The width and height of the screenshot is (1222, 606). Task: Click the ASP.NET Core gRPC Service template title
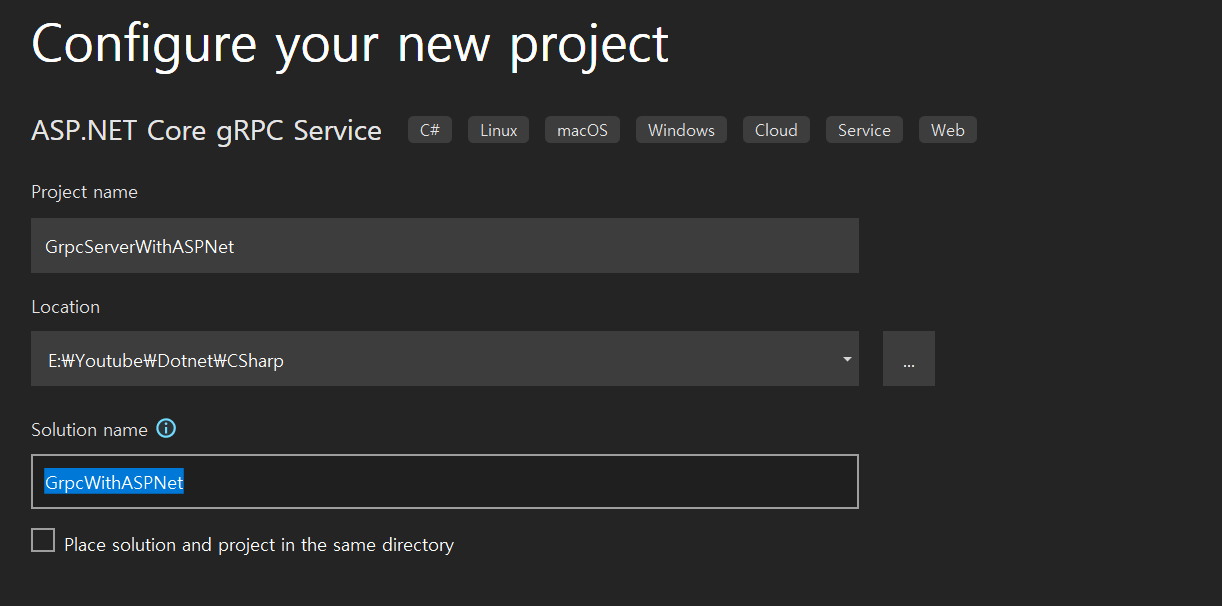pos(206,131)
